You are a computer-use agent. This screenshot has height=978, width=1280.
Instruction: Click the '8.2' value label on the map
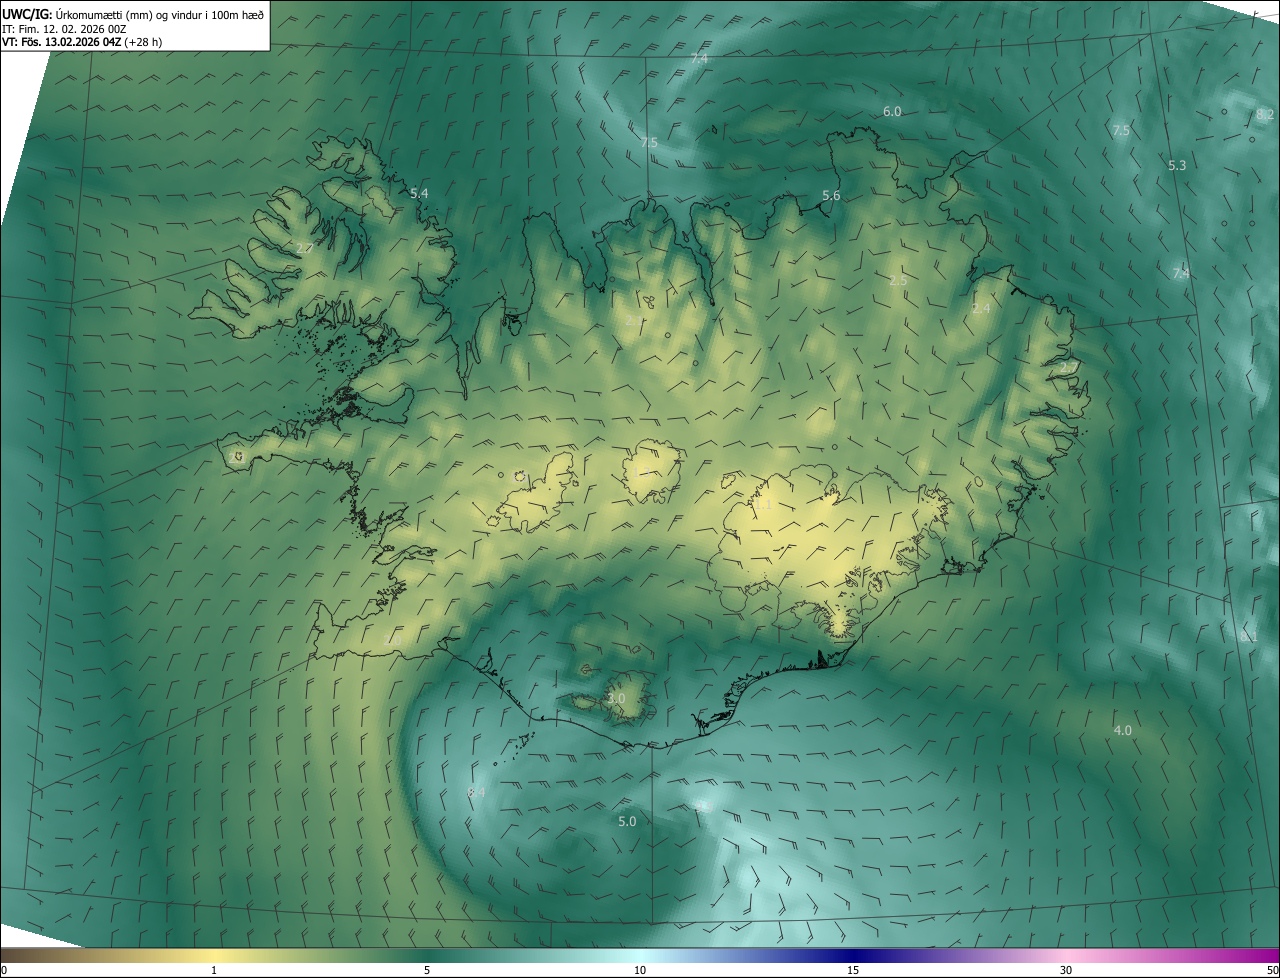1264,115
